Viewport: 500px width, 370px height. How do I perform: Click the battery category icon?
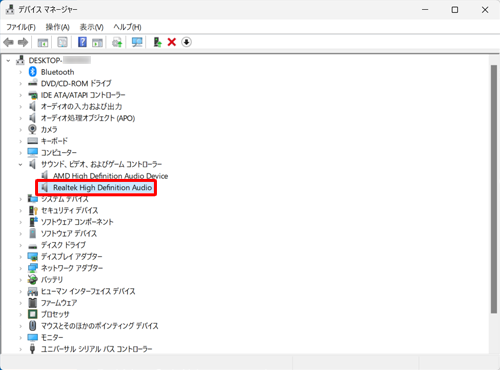pyautogui.click(x=32, y=280)
